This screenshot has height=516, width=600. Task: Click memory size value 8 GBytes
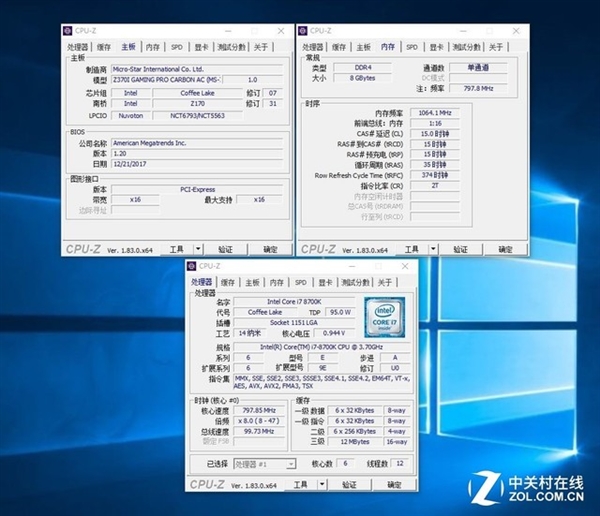click(x=362, y=78)
